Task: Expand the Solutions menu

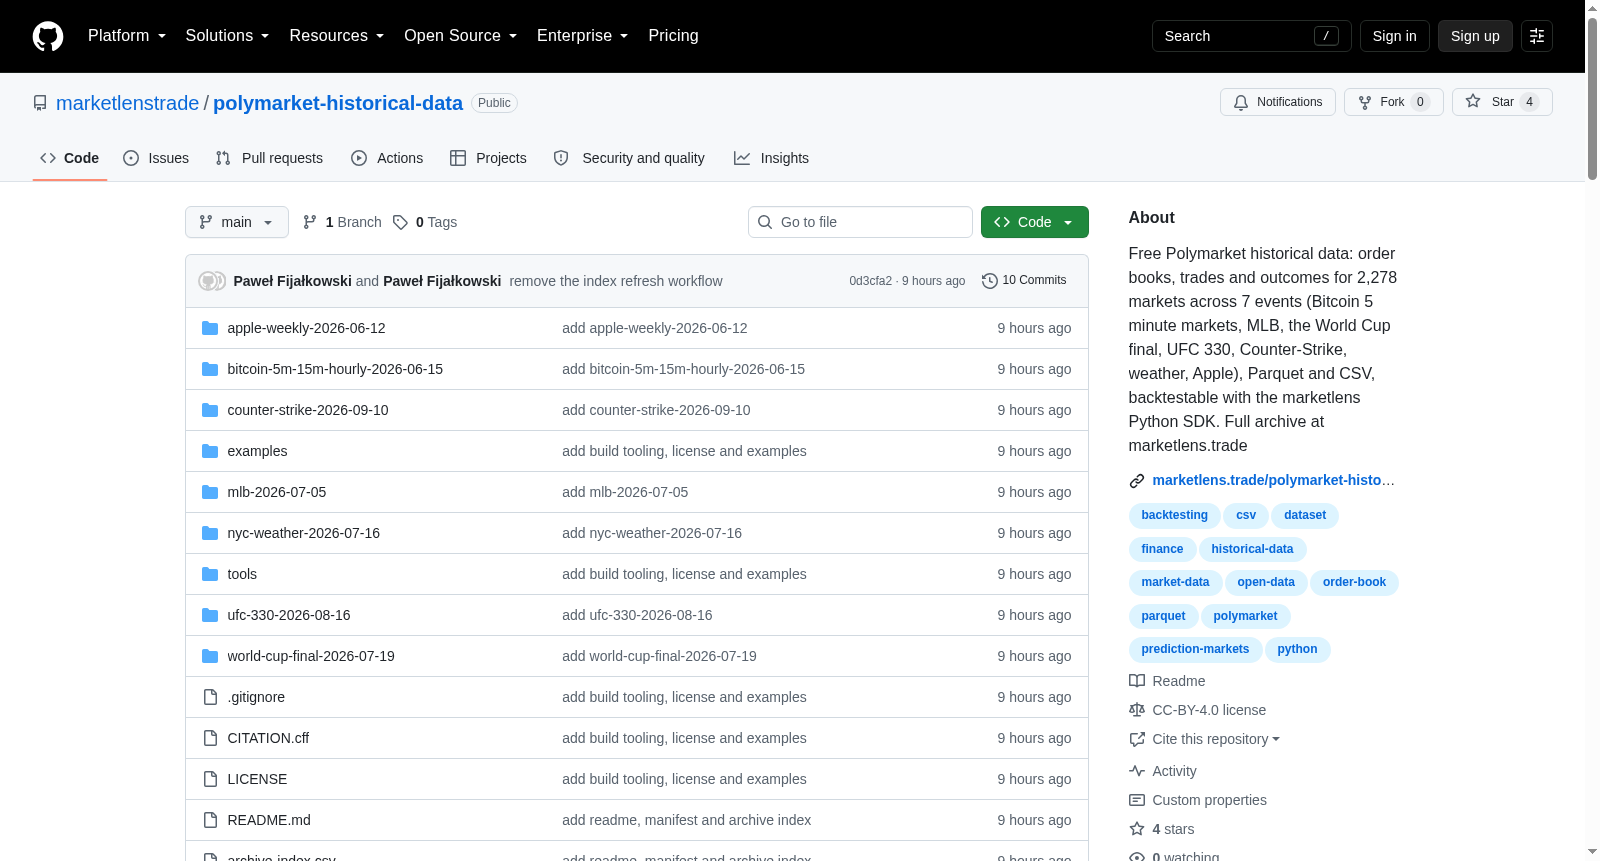Action: (227, 36)
